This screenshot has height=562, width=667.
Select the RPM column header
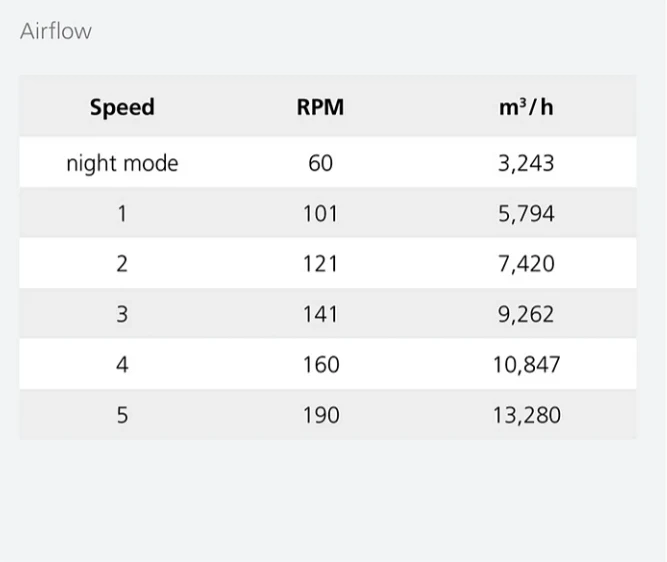[320, 107]
